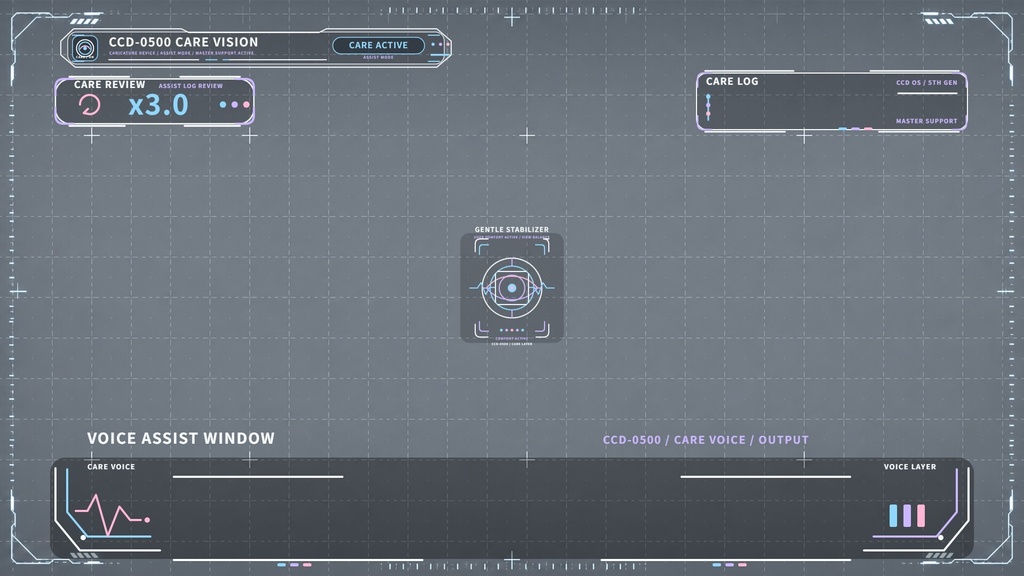Click the white line left of Voice Layer
The width and height of the screenshot is (1024, 576).
tap(765, 477)
